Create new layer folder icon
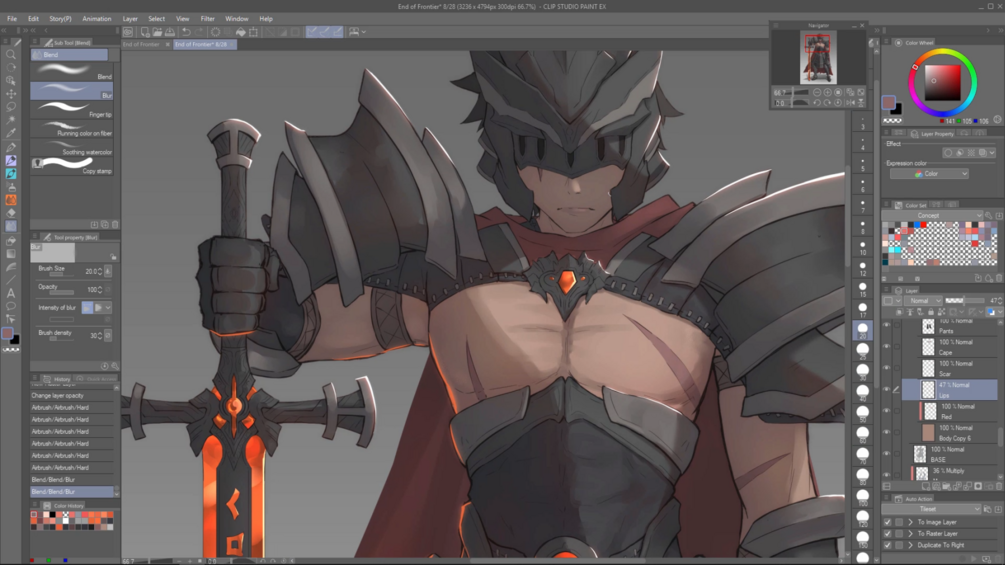1005x565 pixels. 947,486
